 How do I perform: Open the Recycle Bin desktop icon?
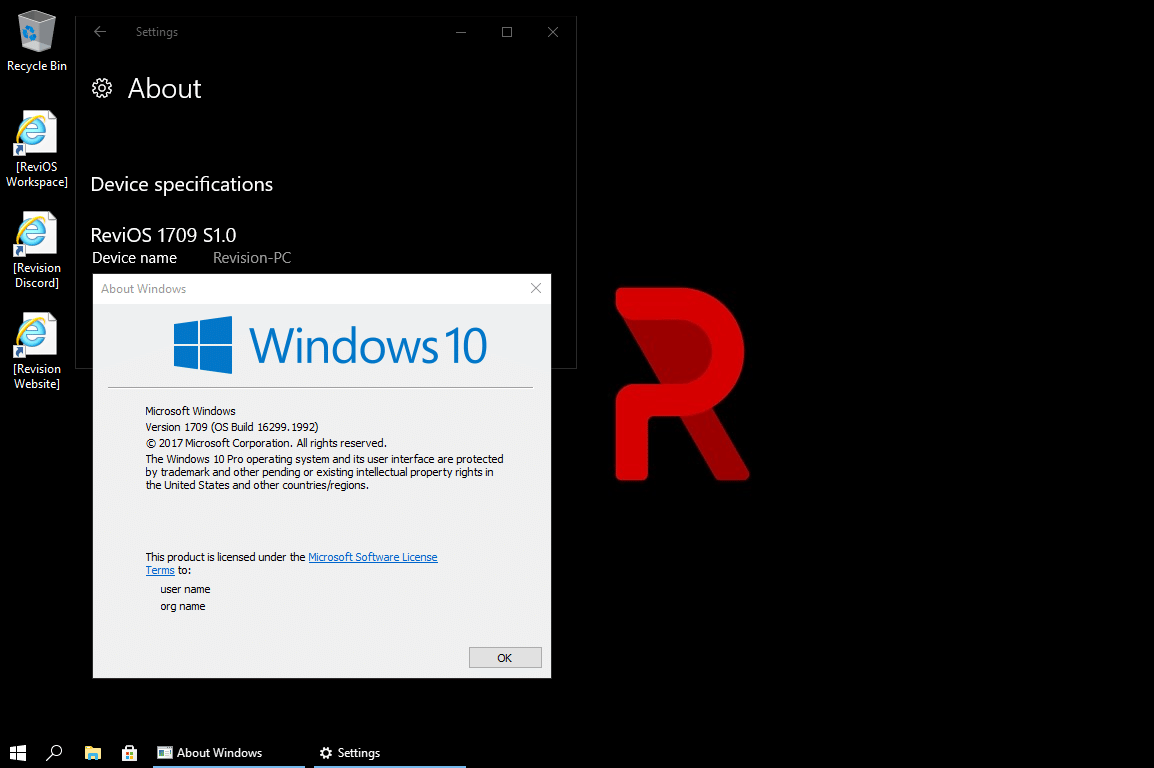pos(36,40)
